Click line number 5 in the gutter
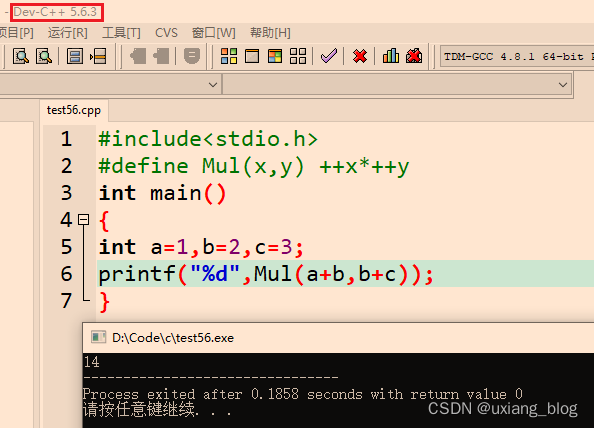Viewport: 594px width, 428px height. 66,247
